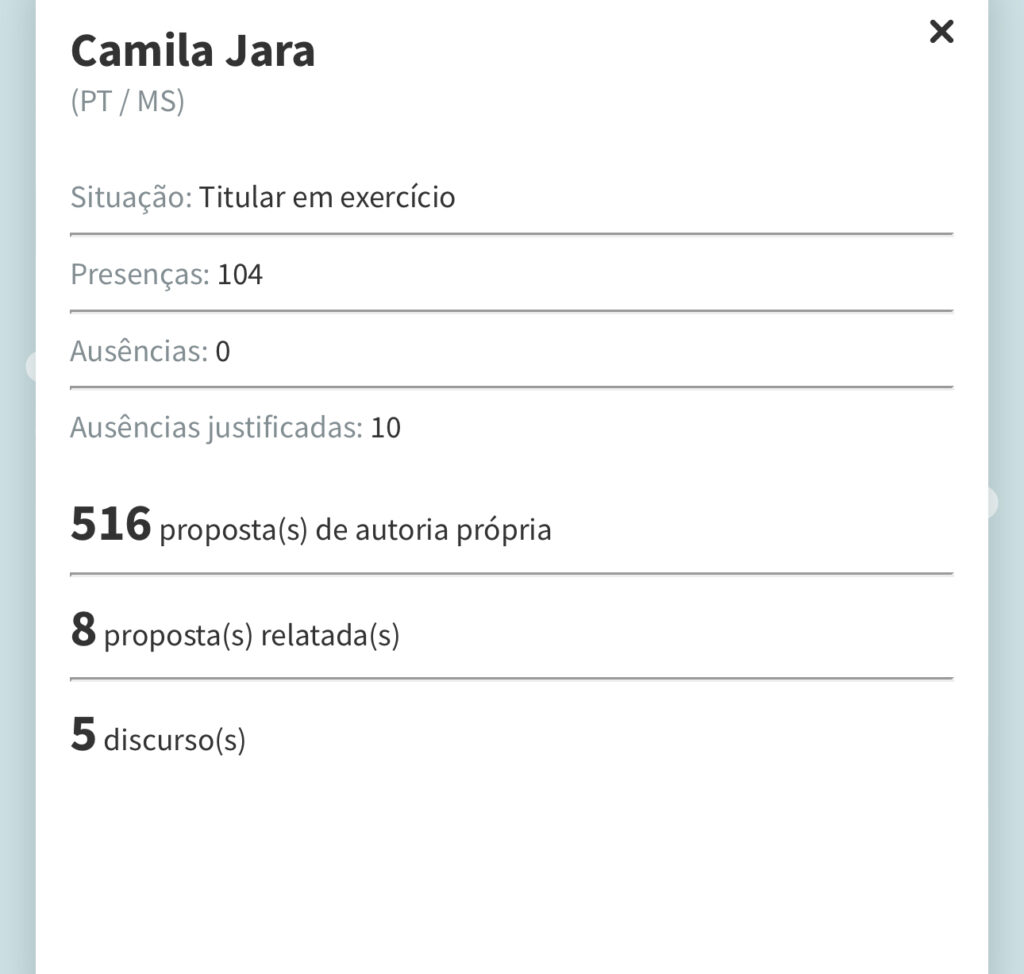The width and height of the screenshot is (1024, 974).
Task: Click proposta(s) de autoria própria text
Action: pos(355,530)
